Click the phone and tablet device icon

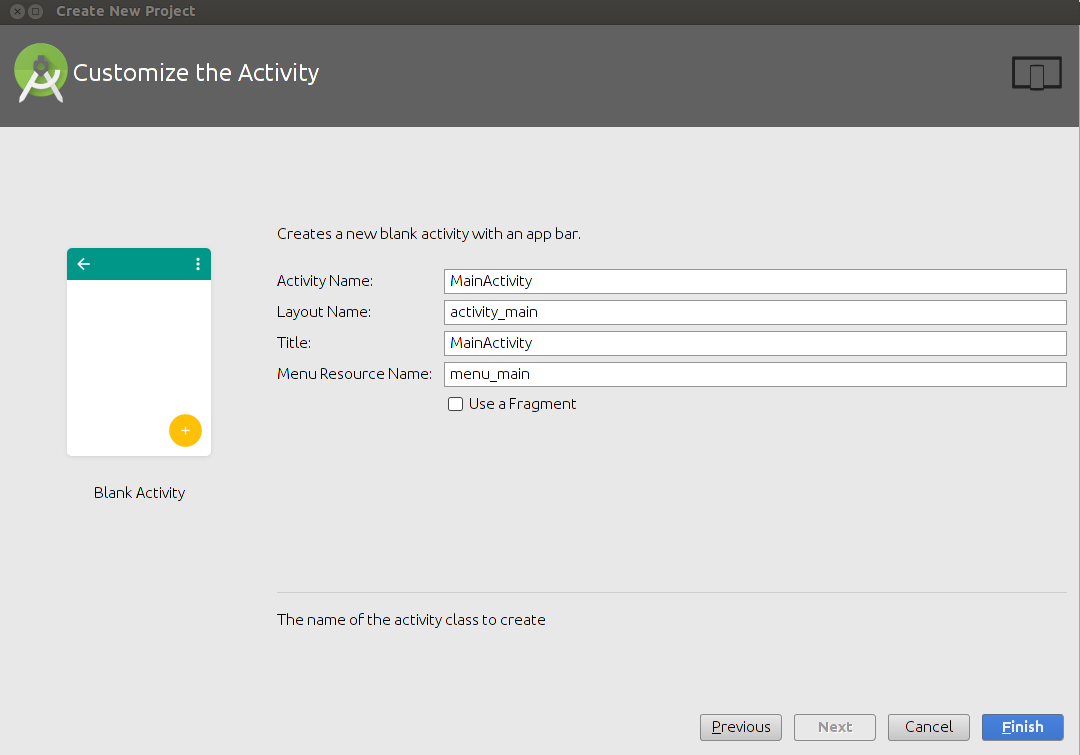1036,74
